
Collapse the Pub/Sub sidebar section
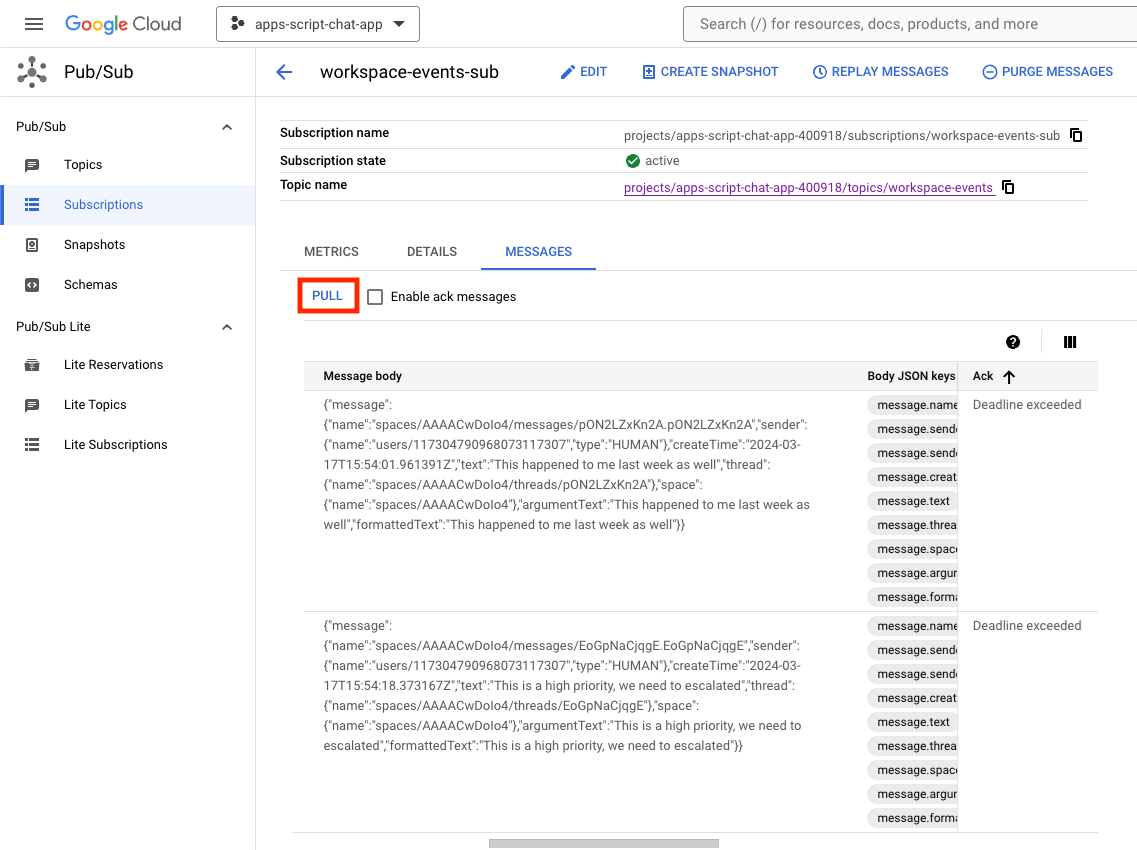[x=227, y=127]
